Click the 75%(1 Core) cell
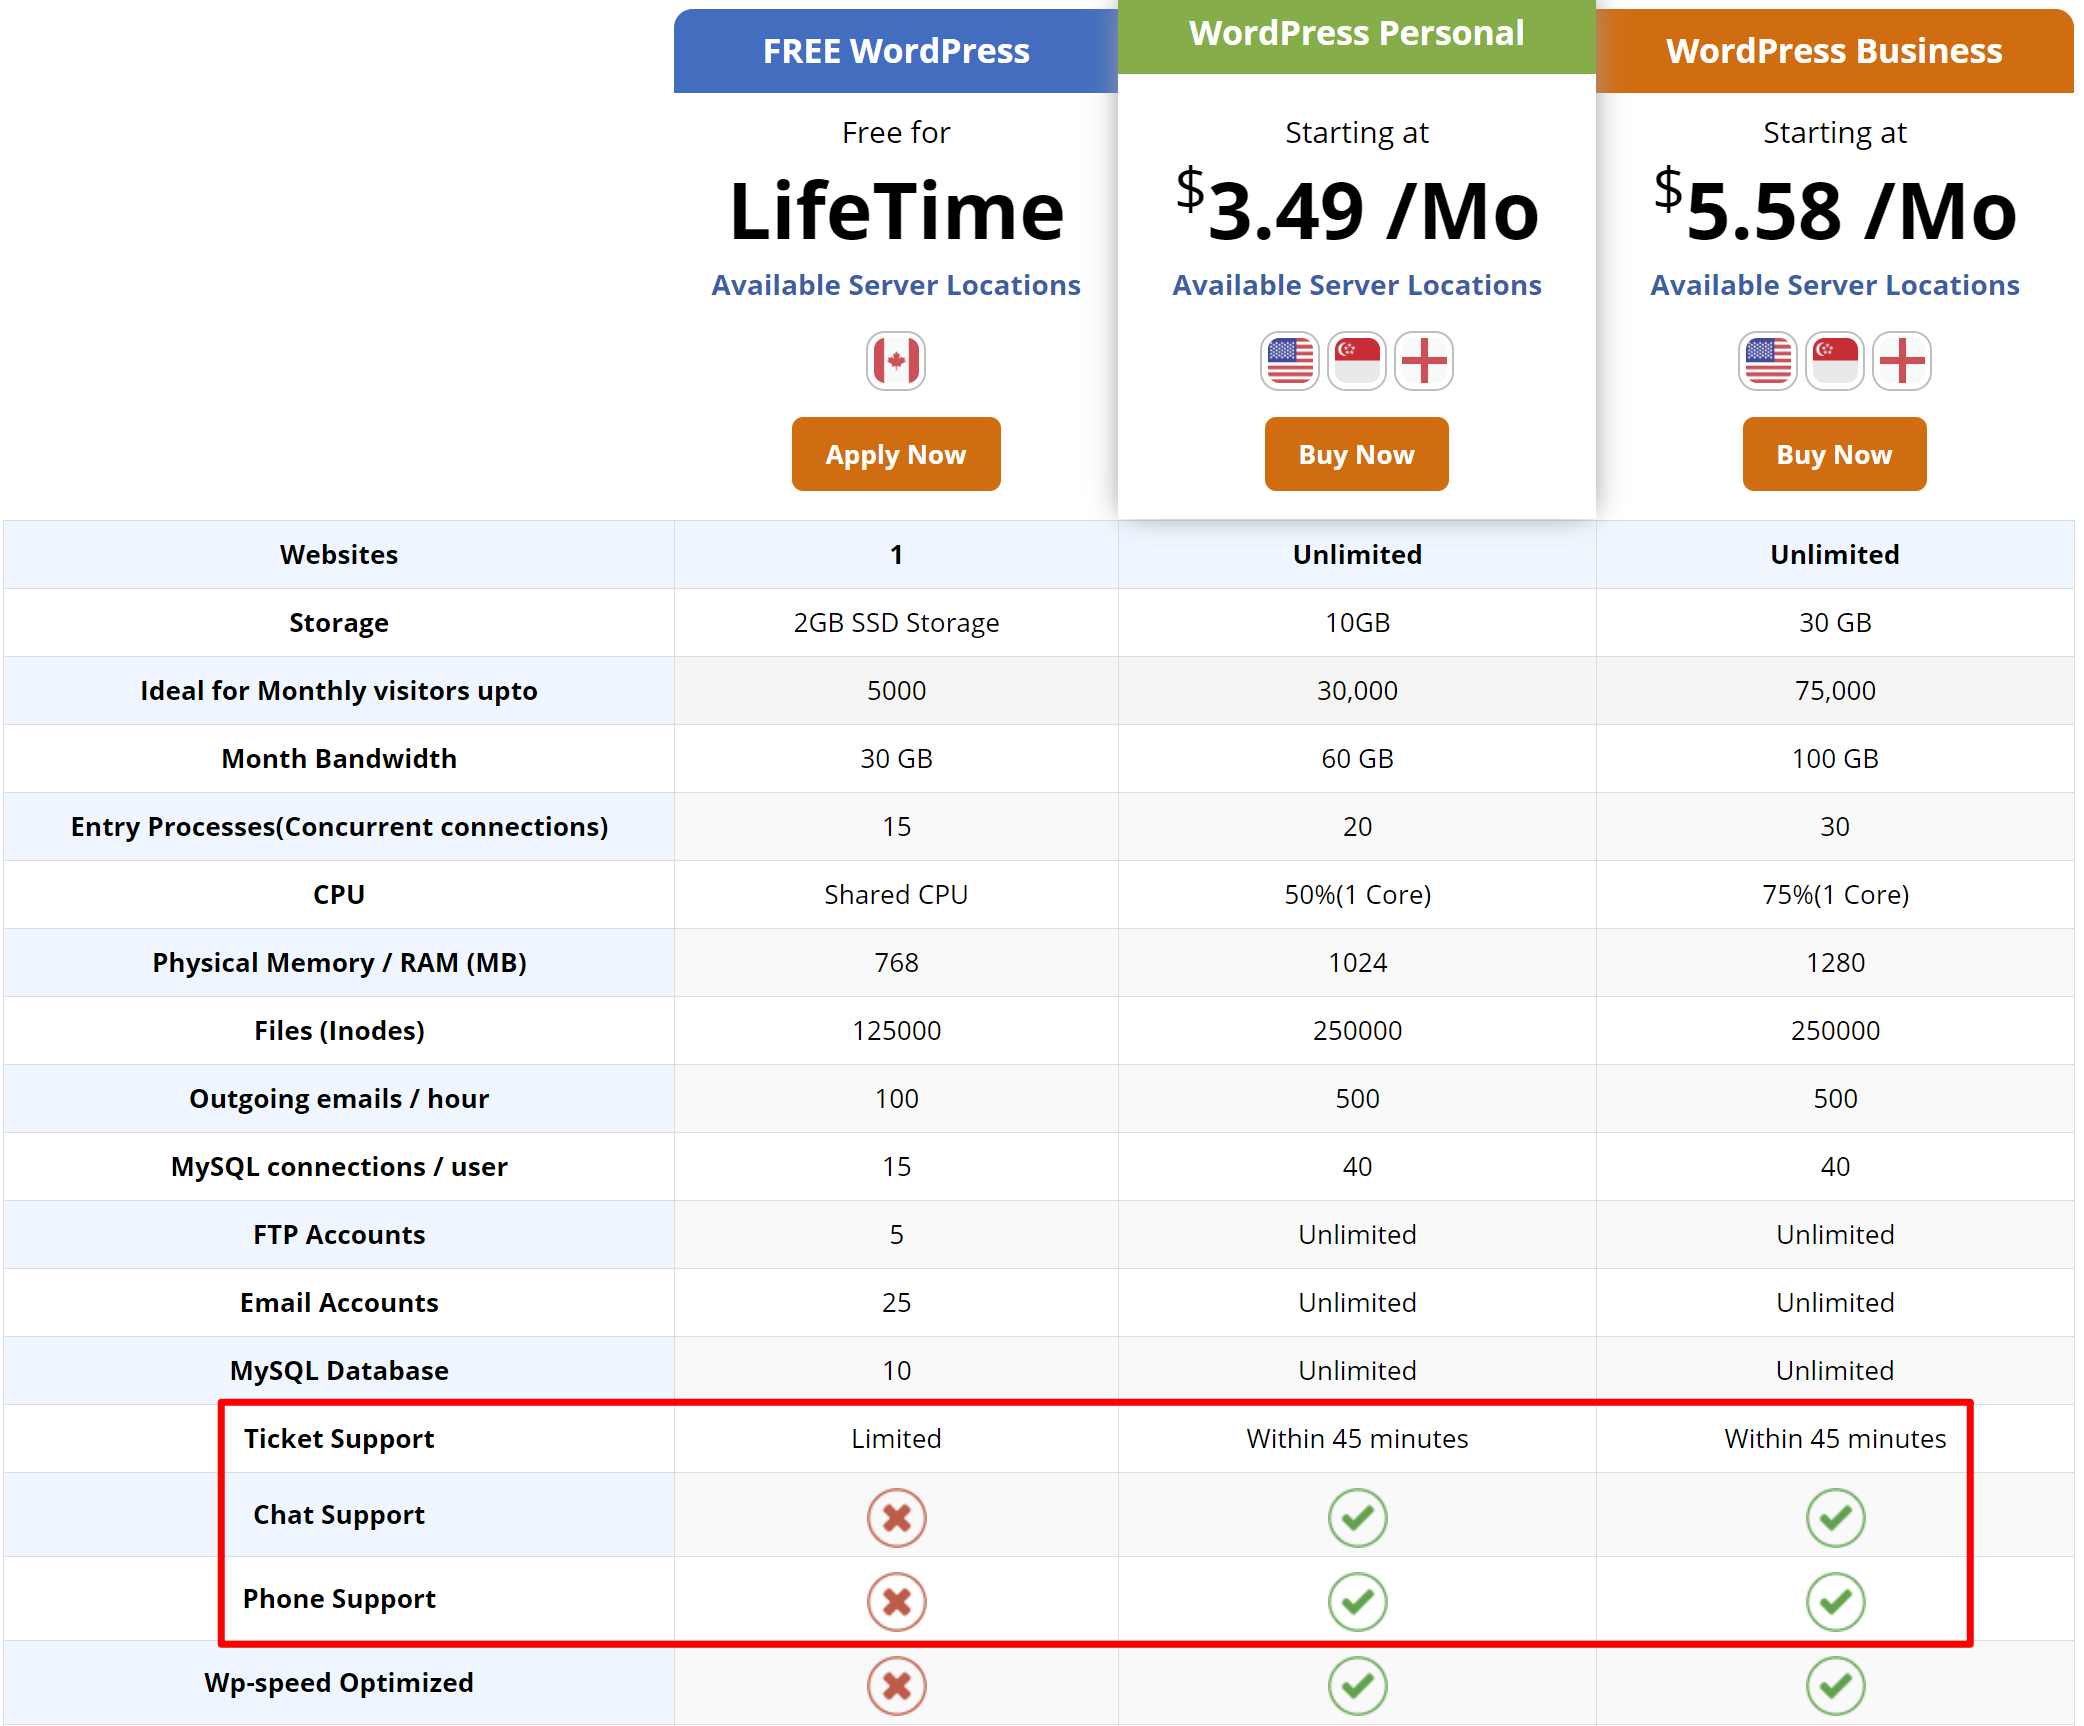The width and height of the screenshot is (2084, 1726). (x=1835, y=895)
